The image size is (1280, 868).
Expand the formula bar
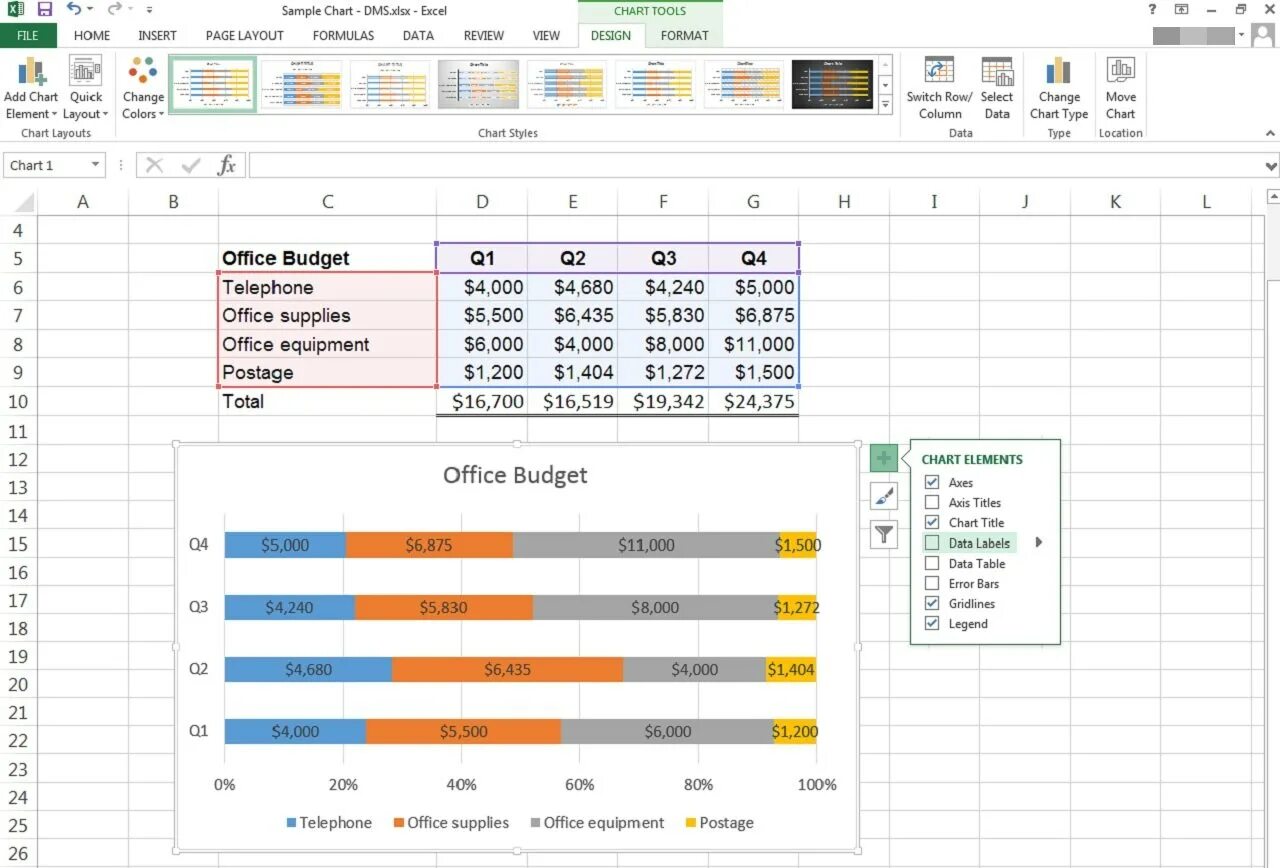point(1271,166)
